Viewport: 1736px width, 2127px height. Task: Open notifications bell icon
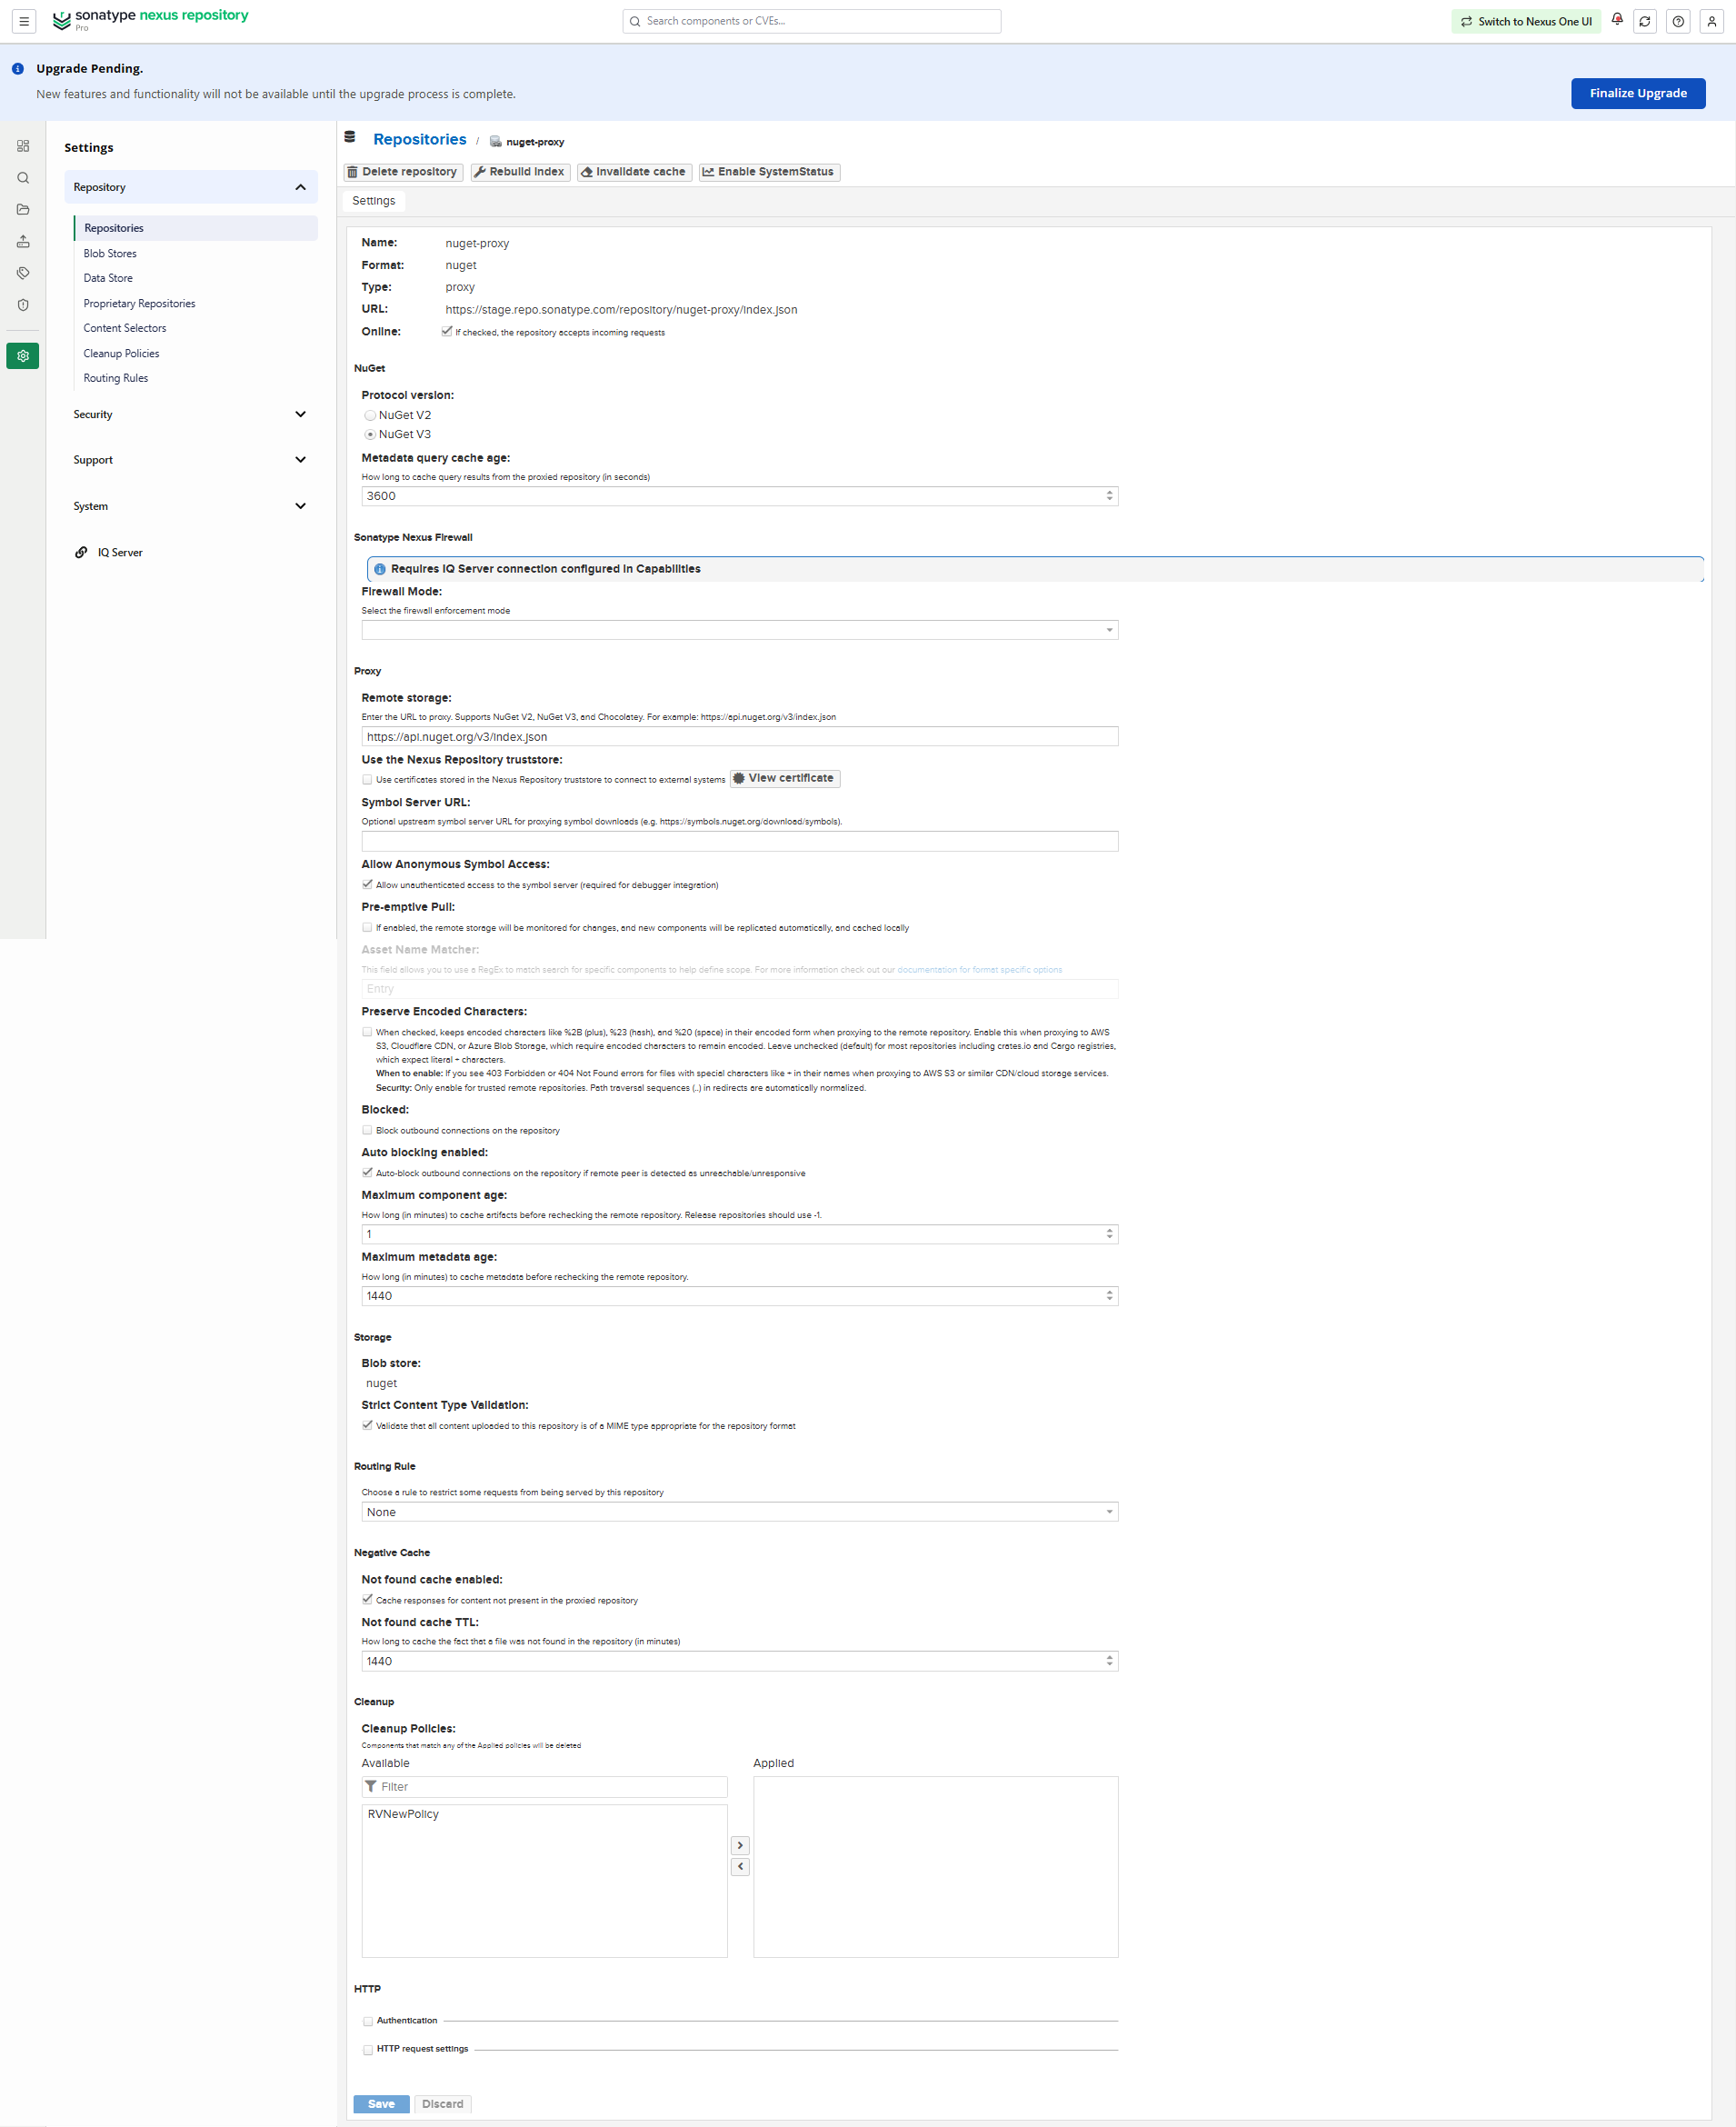click(1617, 19)
